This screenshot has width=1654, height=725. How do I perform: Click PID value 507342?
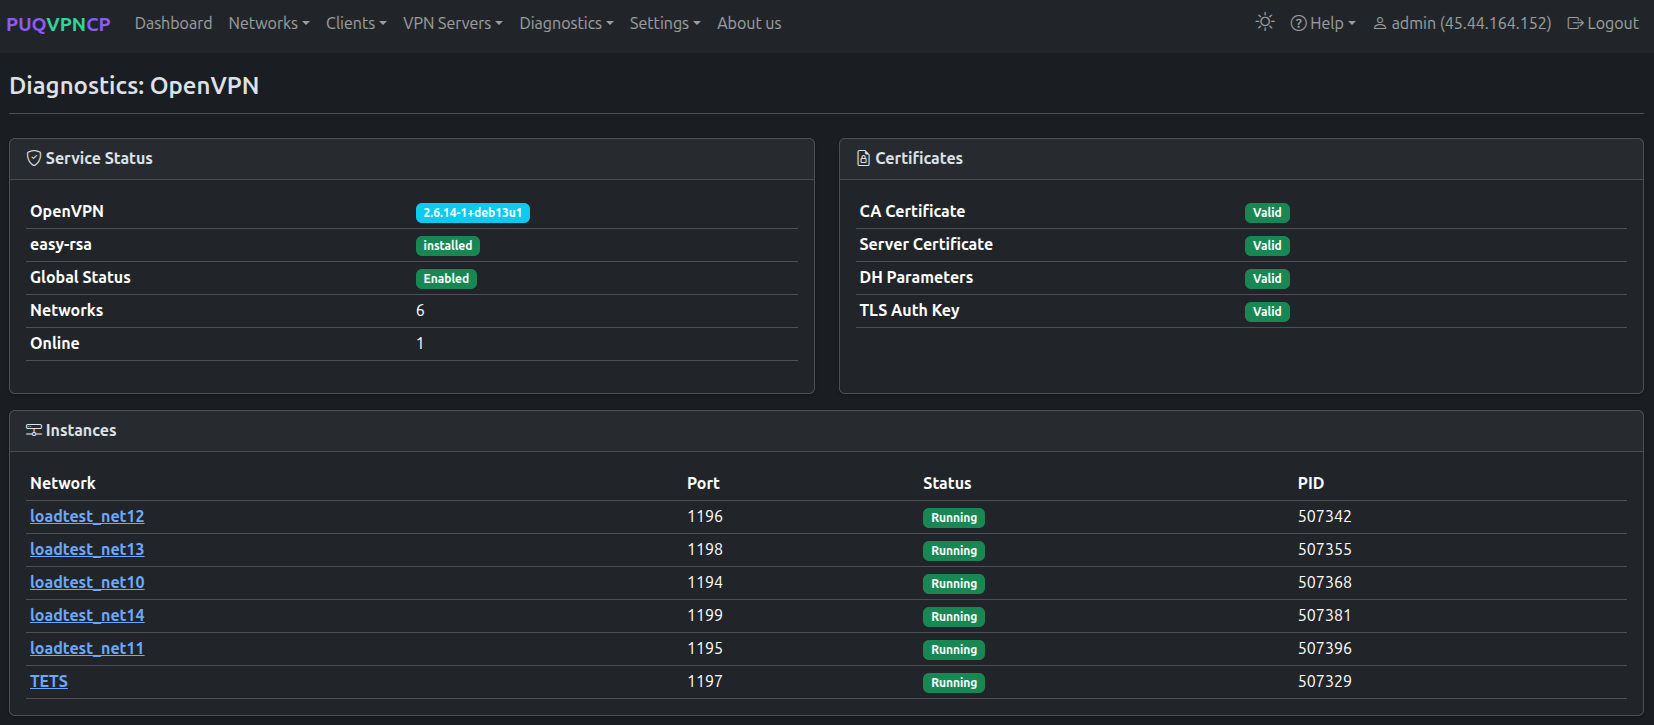click(1325, 516)
